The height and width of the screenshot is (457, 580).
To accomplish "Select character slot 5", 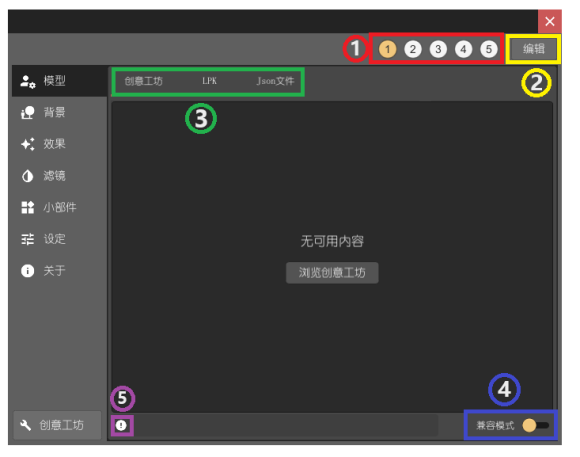I will point(489,49).
